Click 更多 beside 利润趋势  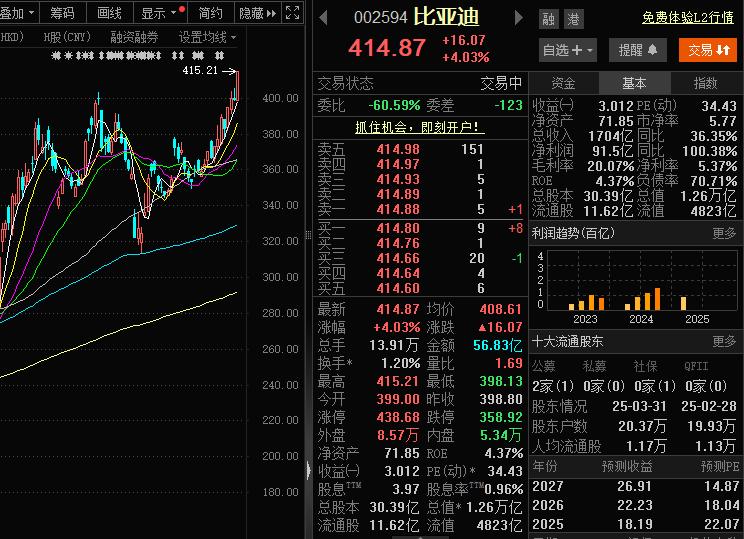[x=724, y=233]
